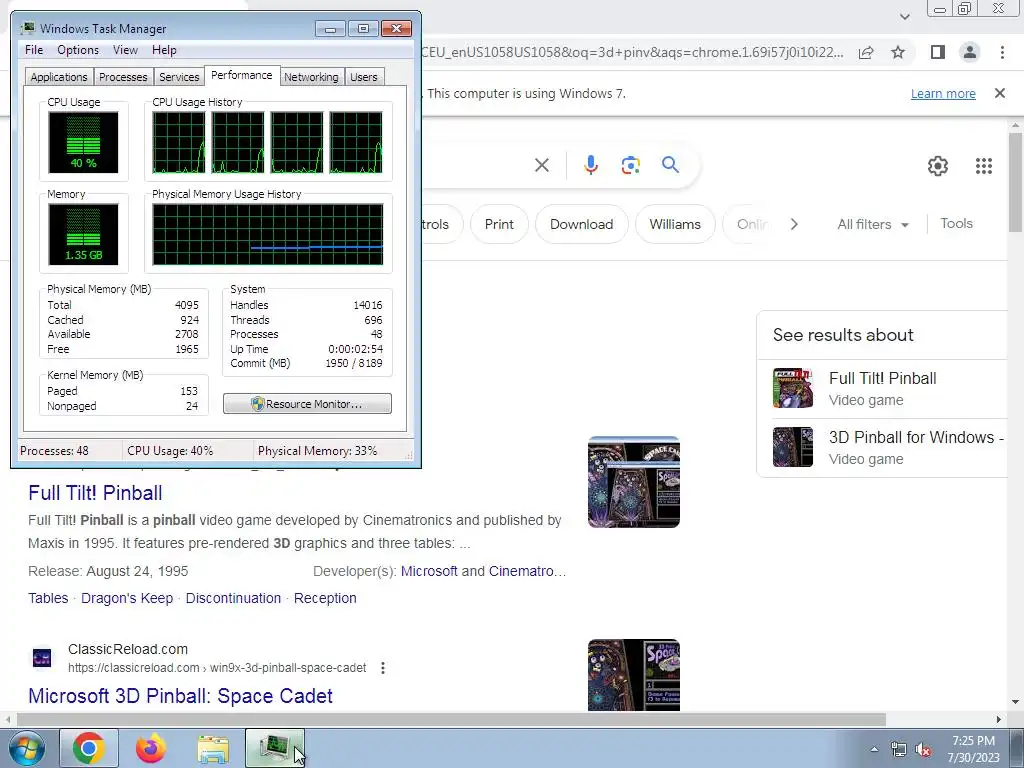Image resolution: width=1024 pixels, height=768 pixels.
Task: Click the Learn more link in infobar
Action: tap(943, 93)
